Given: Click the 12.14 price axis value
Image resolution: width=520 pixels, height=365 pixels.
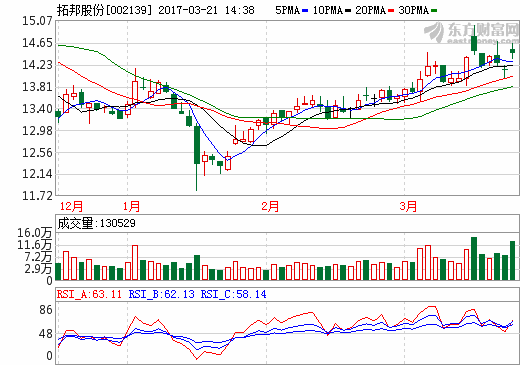Looking at the screenshot, I should pyautogui.click(x=37, y=174).
